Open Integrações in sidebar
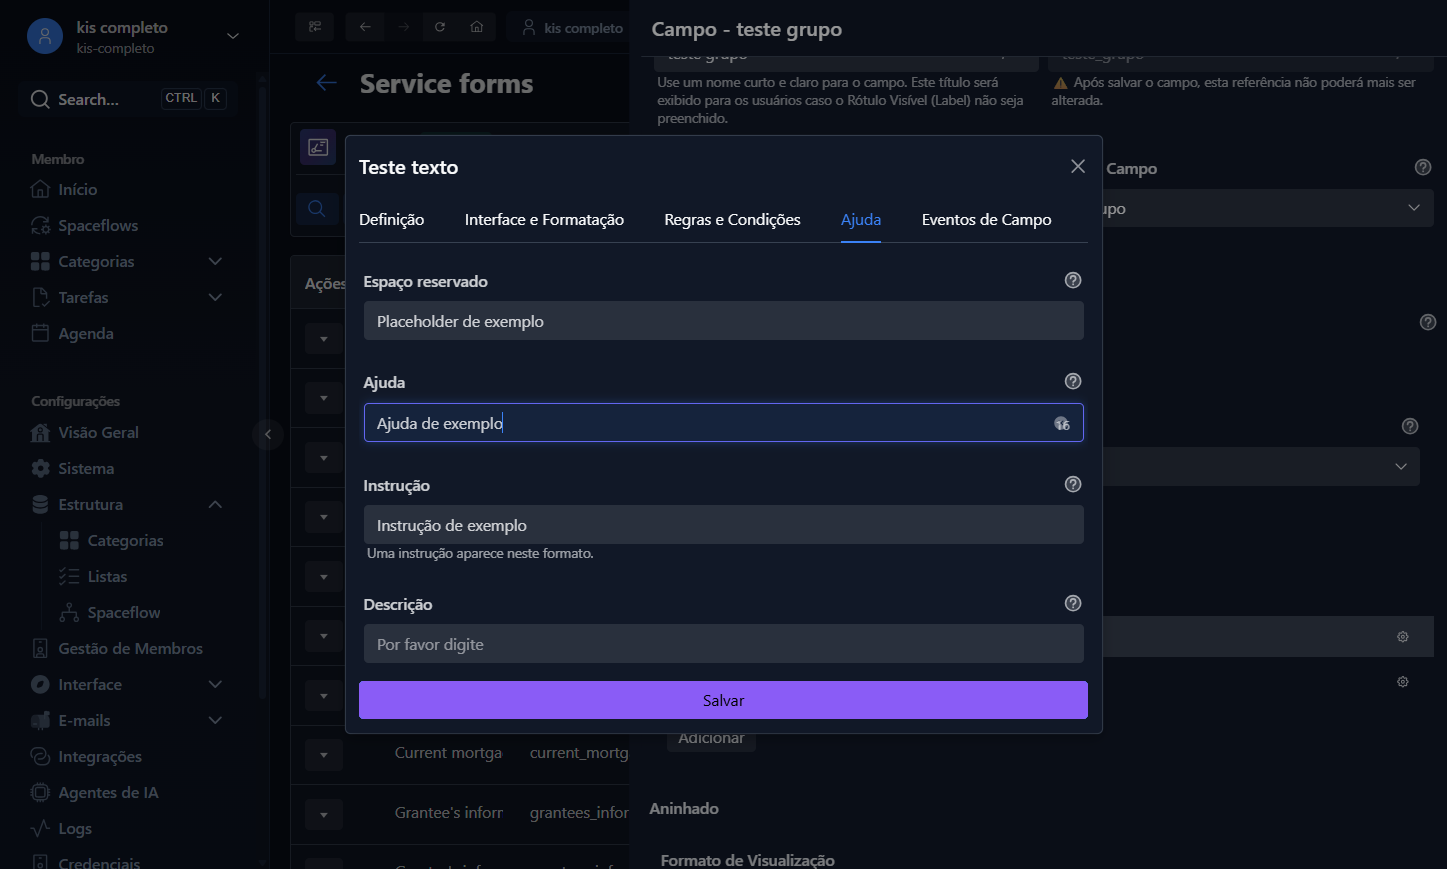 [100, 756]
